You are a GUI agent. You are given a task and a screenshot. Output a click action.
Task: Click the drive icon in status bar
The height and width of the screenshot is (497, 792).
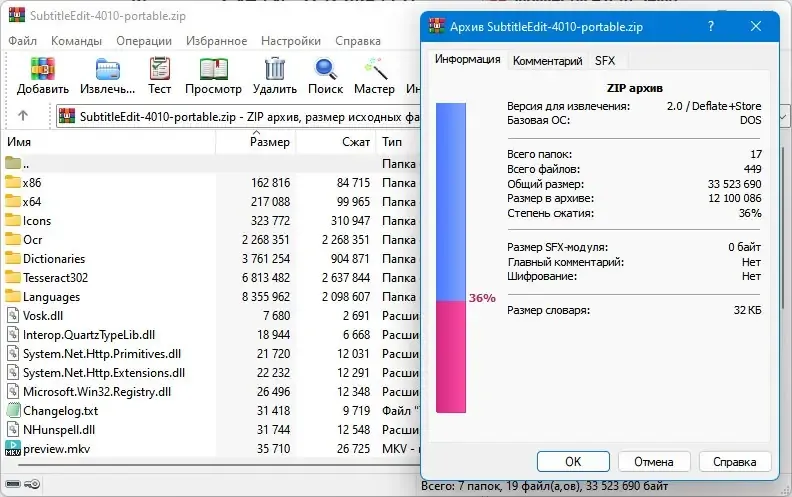coord(13,484)
